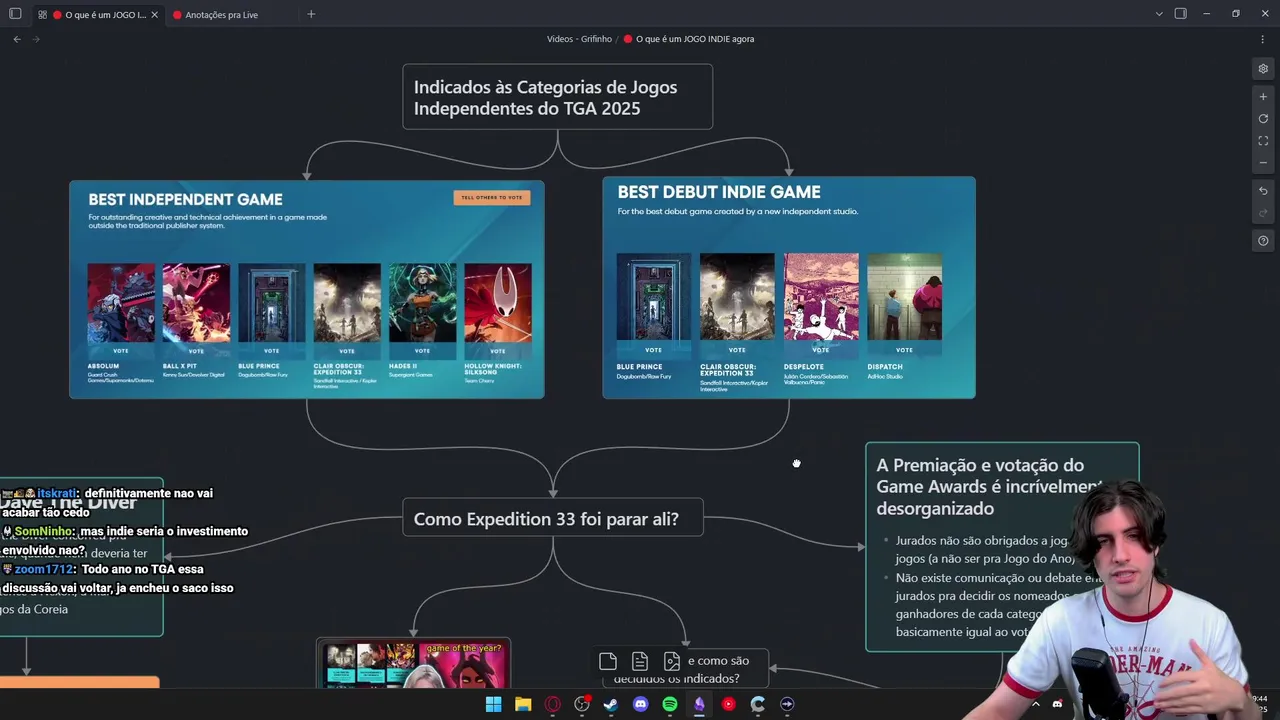Add note from vault to canvas

640,661
